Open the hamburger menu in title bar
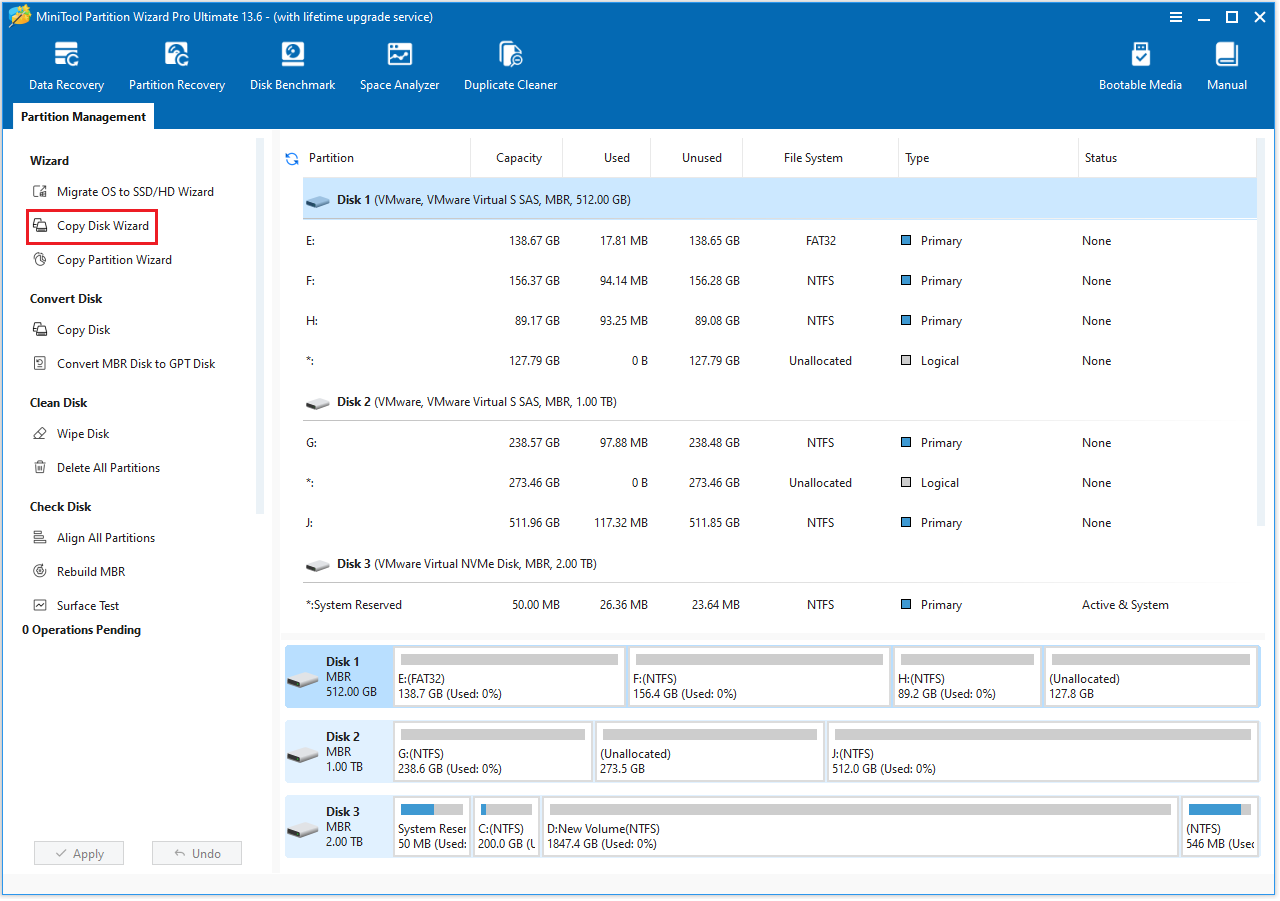Screen dimensions: 1280x901 [x=1176, y=17]
